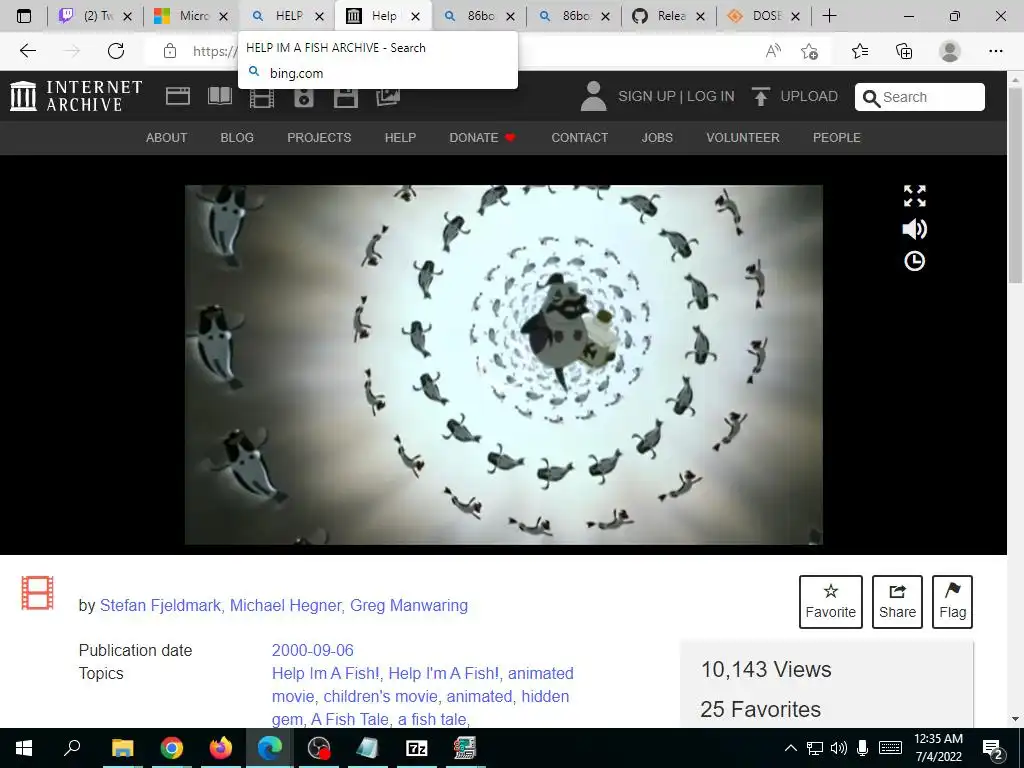
Task: Open the DONATE menu item
Action: pyautogui.click(x=482, y=138)
